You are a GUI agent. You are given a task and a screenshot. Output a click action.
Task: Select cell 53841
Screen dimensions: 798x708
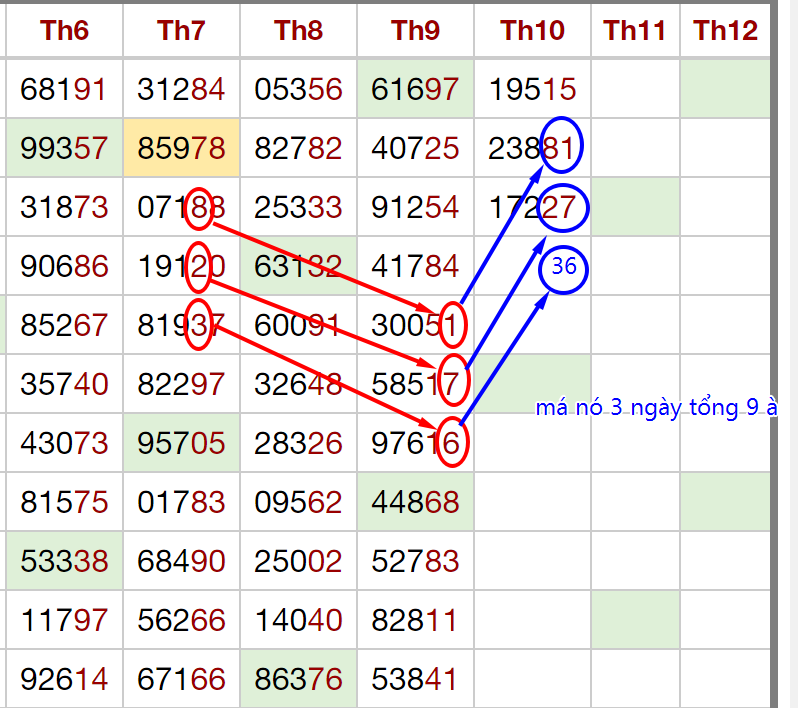(x=415, y=678)
